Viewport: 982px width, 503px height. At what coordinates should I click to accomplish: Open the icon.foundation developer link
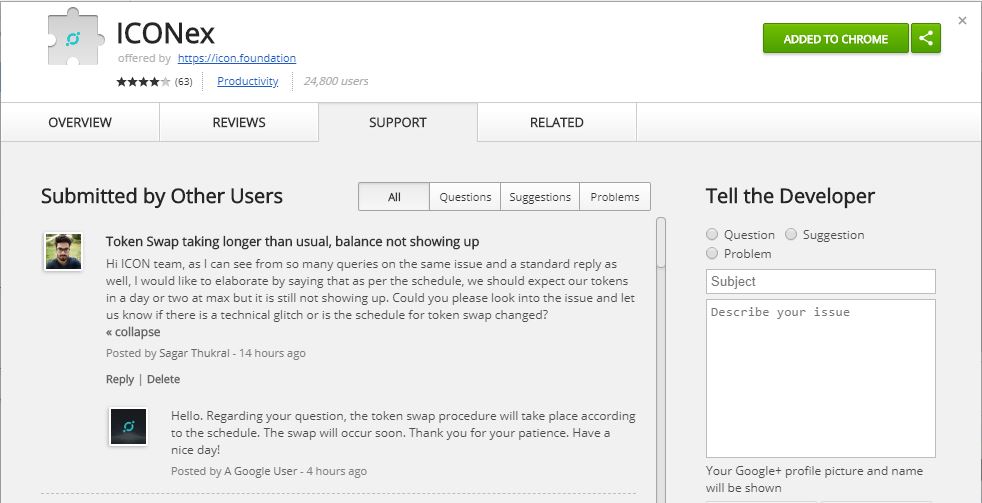click(x=237, y=58)
